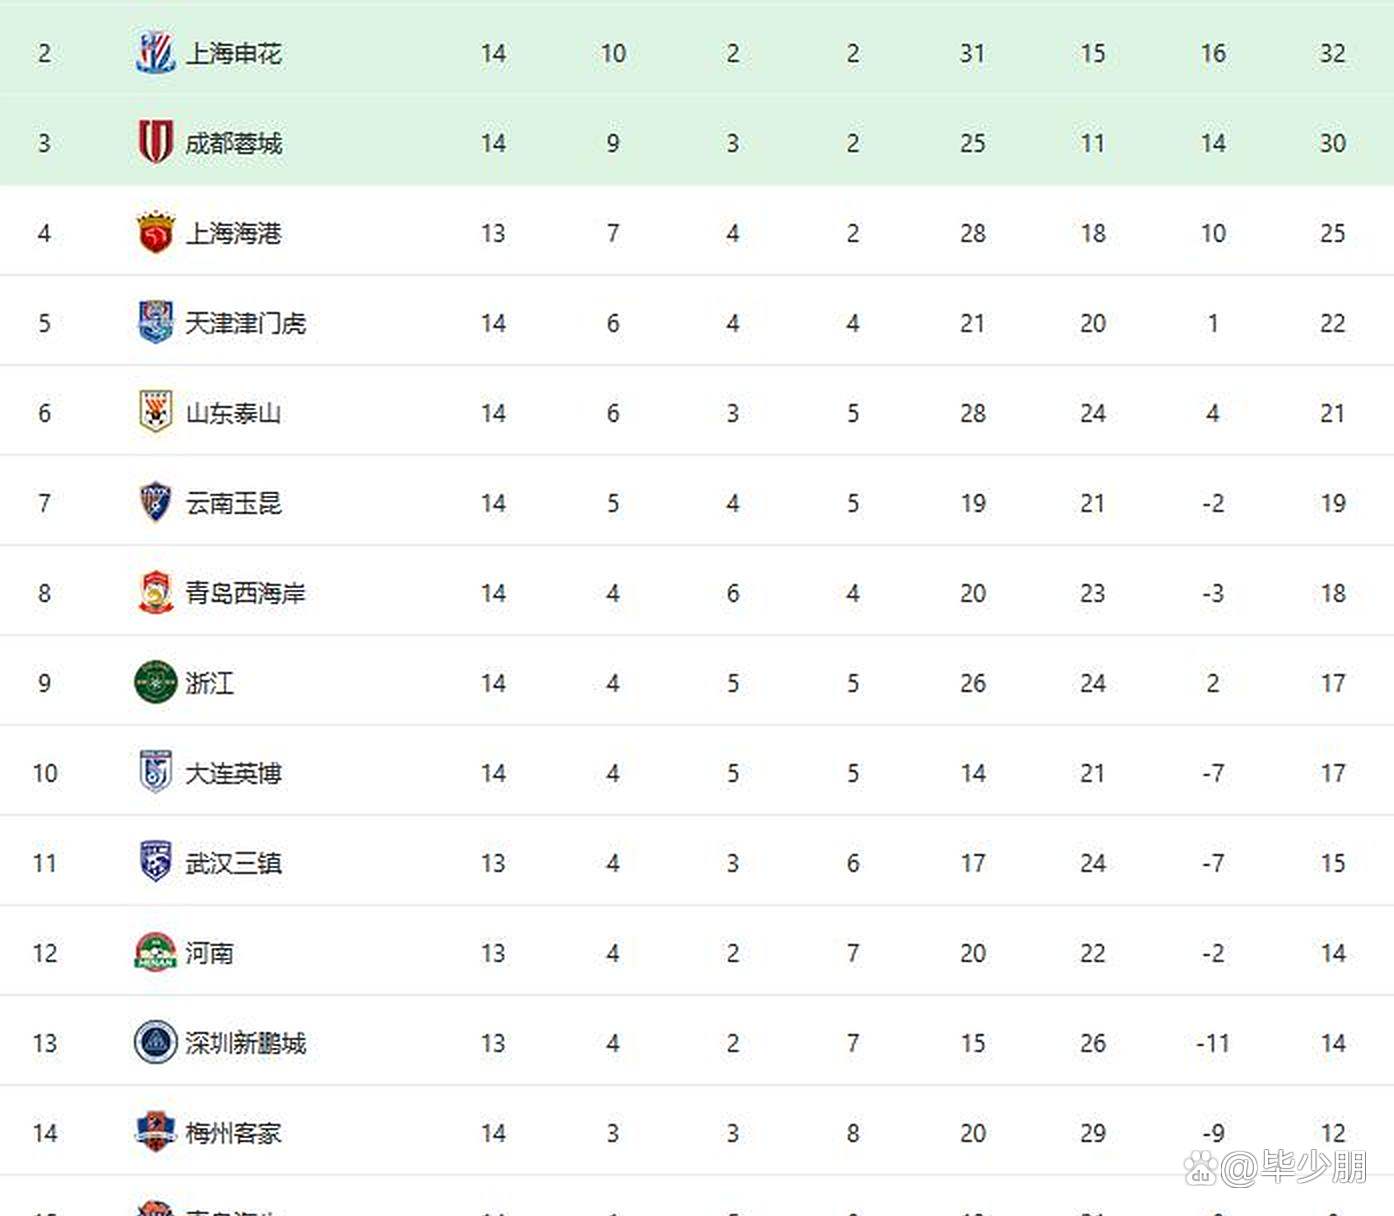Click the Shanghai Shenhua team logo

click(x=155, y=53)
